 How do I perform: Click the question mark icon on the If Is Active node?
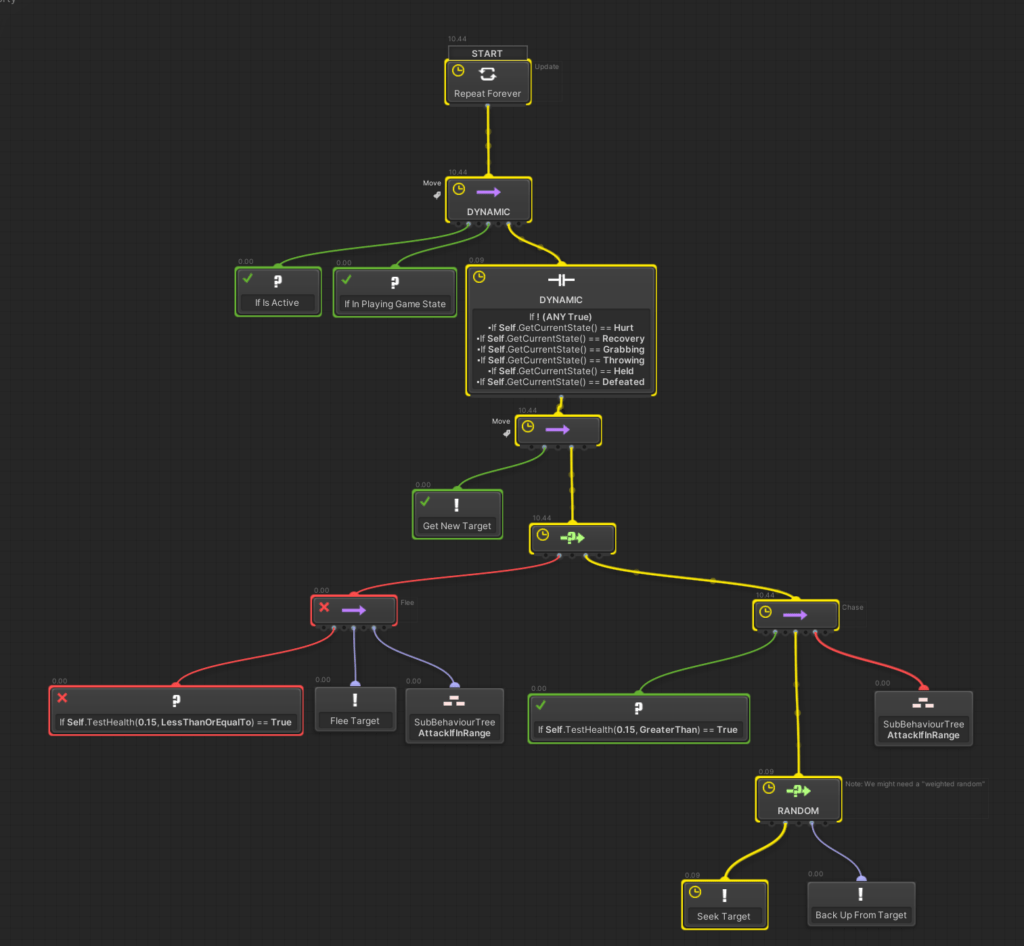[278, 281]
